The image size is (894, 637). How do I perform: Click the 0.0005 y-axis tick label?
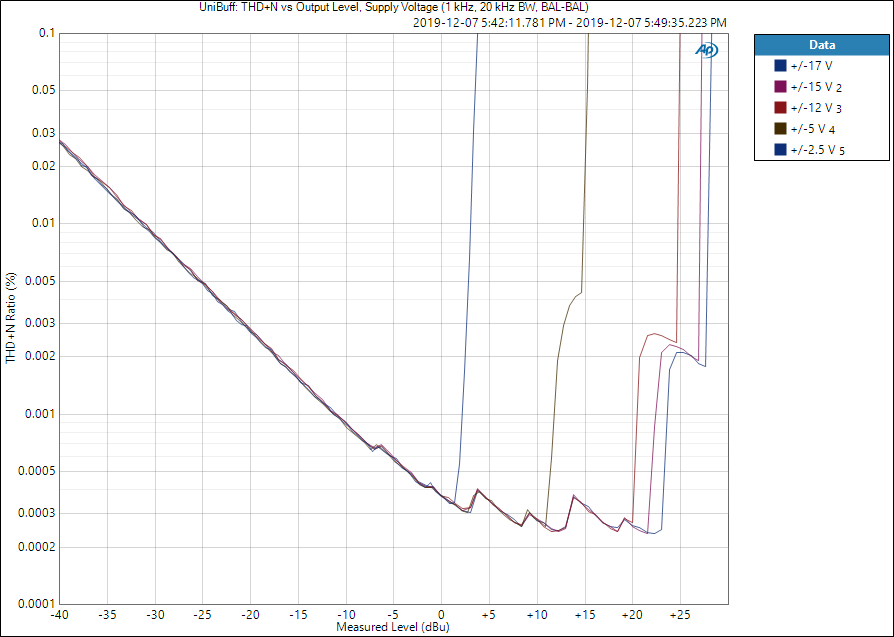click(37, 471)
